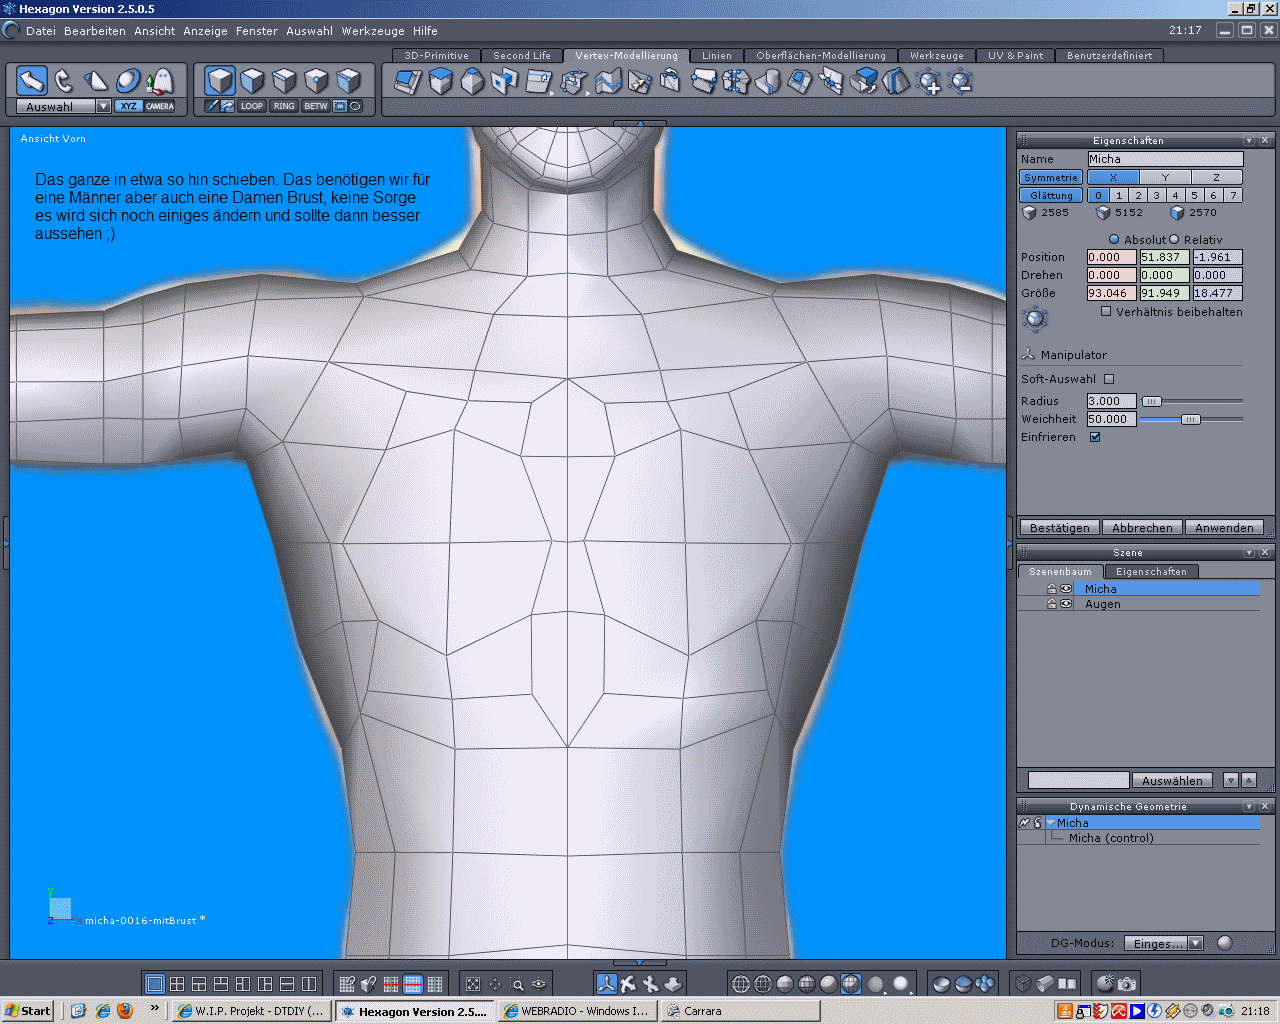Image resolution: width=1280 pixels, height=1024 pixels.
Task: Enable the Soft-Auswahl checkbox
Action: 1109,379
